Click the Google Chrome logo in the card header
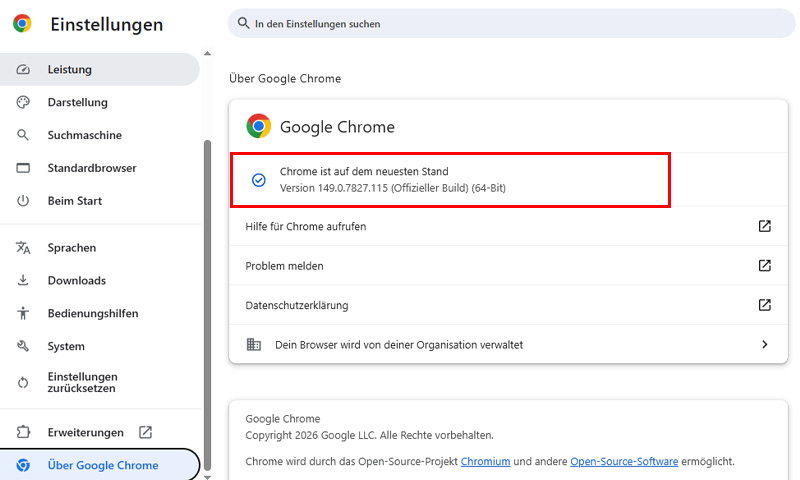Viewport: 800px width, 480px height. pos(259,126)
